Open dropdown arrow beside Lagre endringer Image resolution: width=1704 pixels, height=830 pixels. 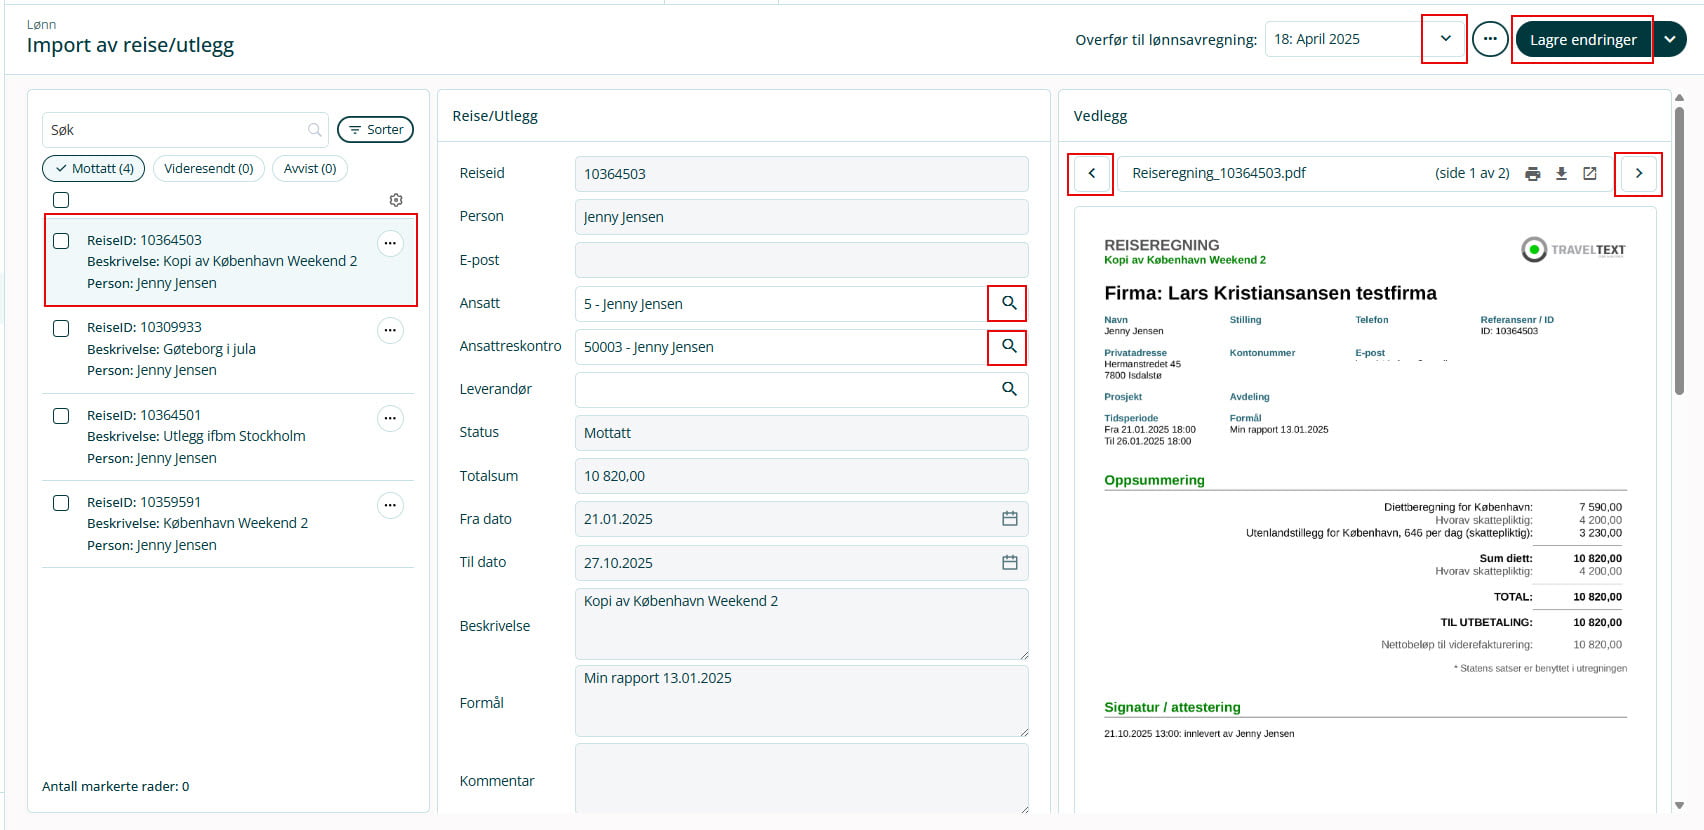tap(1670, 39)
